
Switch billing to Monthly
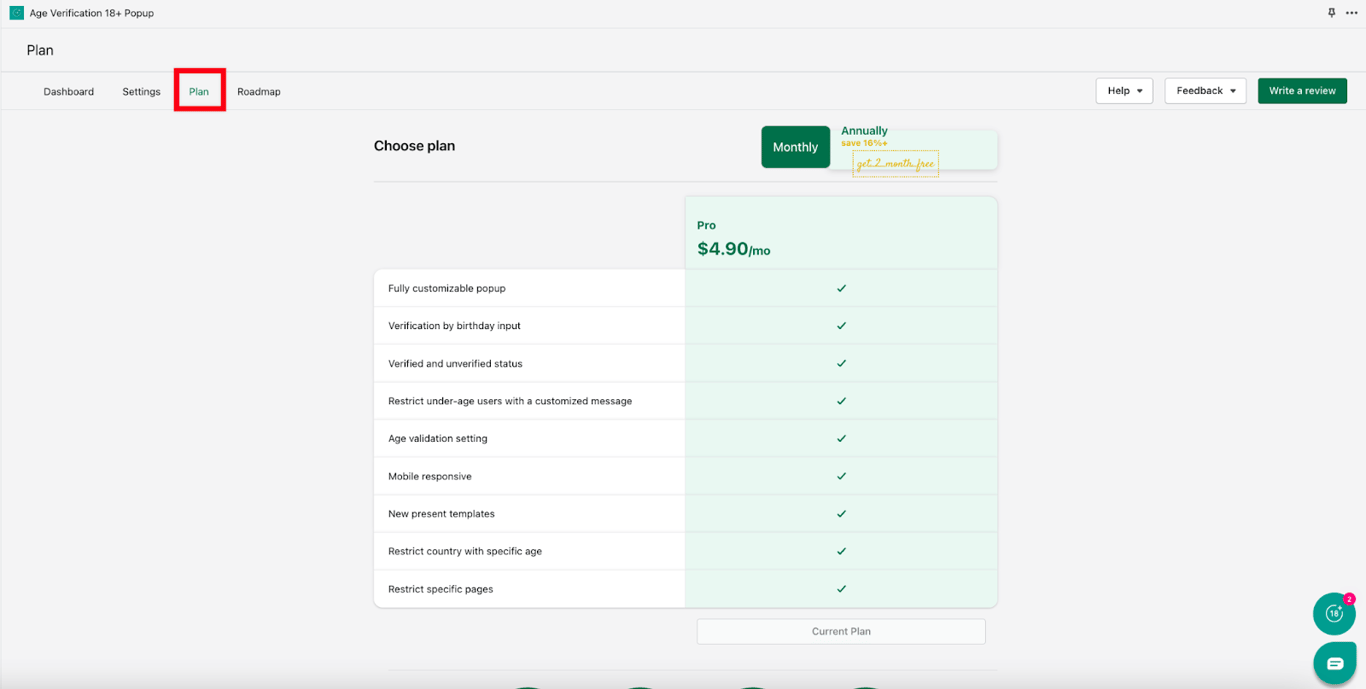[795, 147]
